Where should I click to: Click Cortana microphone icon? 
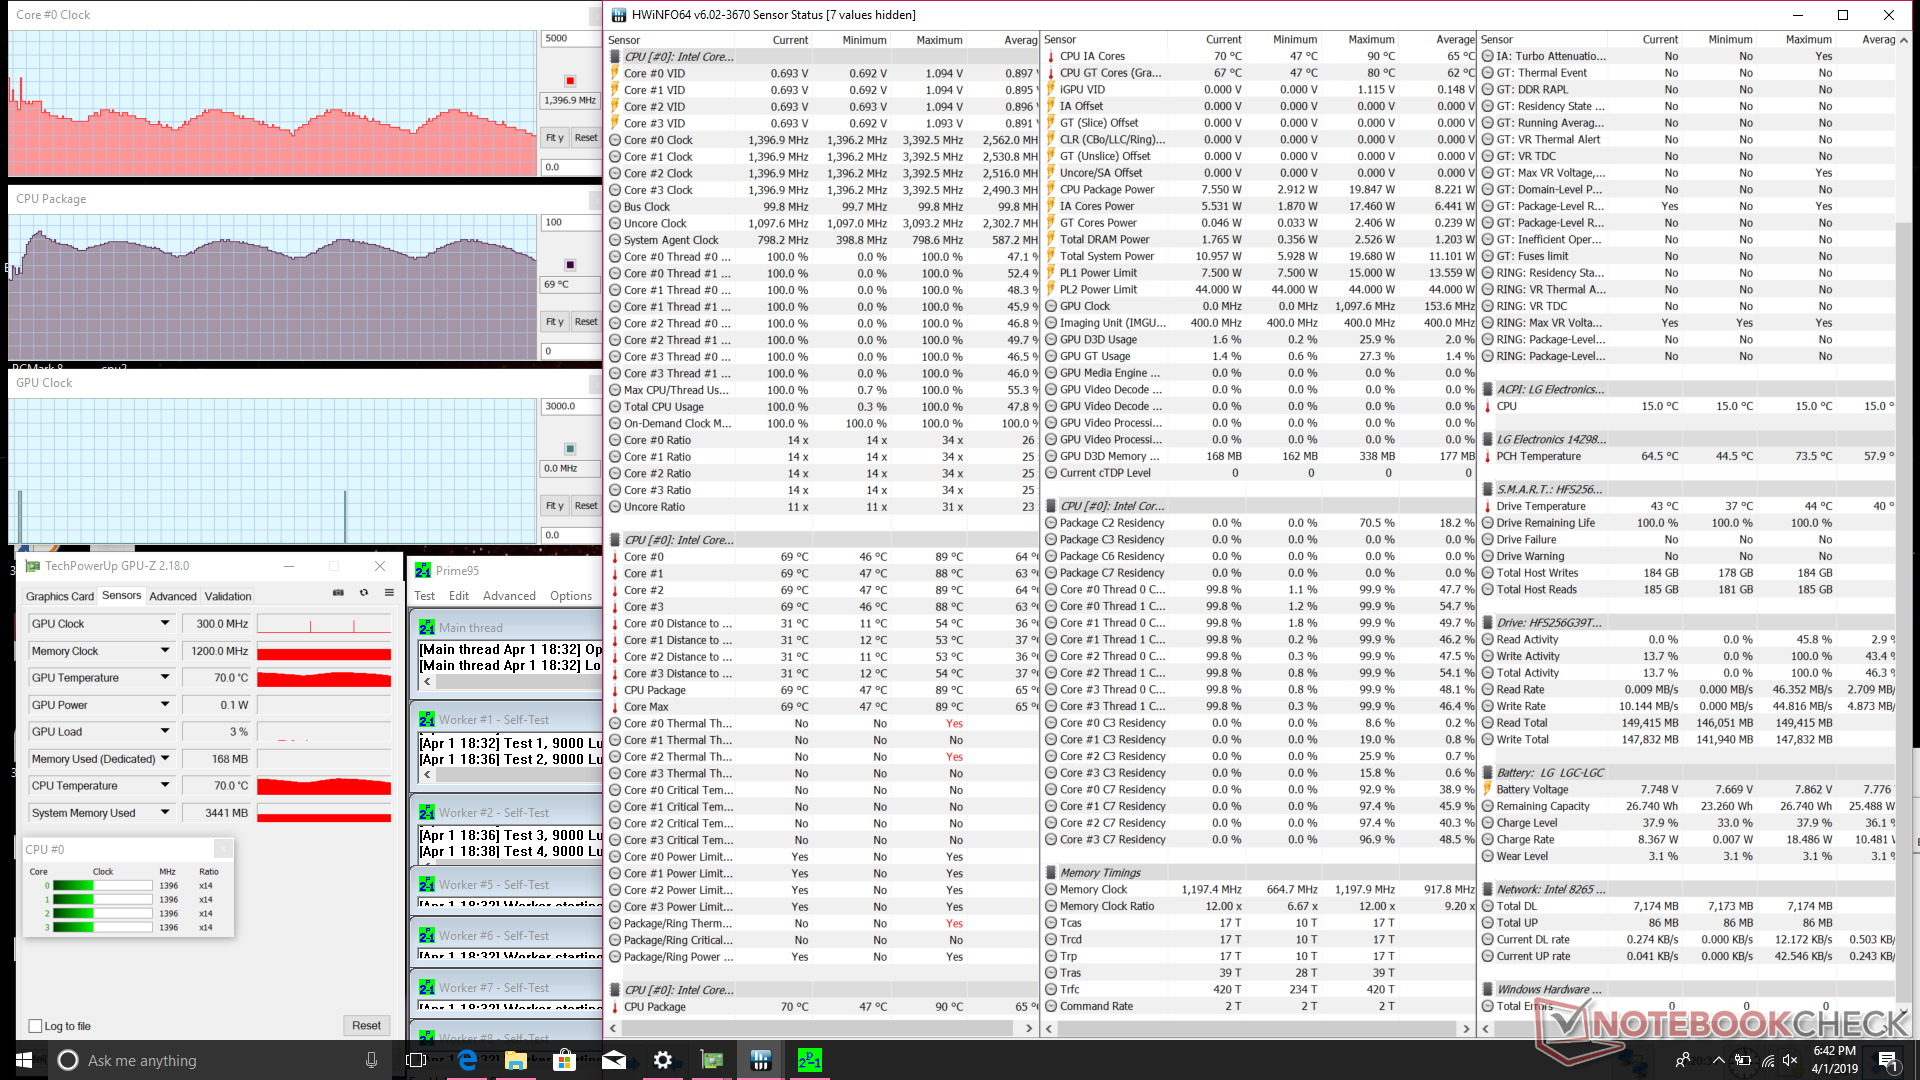372,1060
